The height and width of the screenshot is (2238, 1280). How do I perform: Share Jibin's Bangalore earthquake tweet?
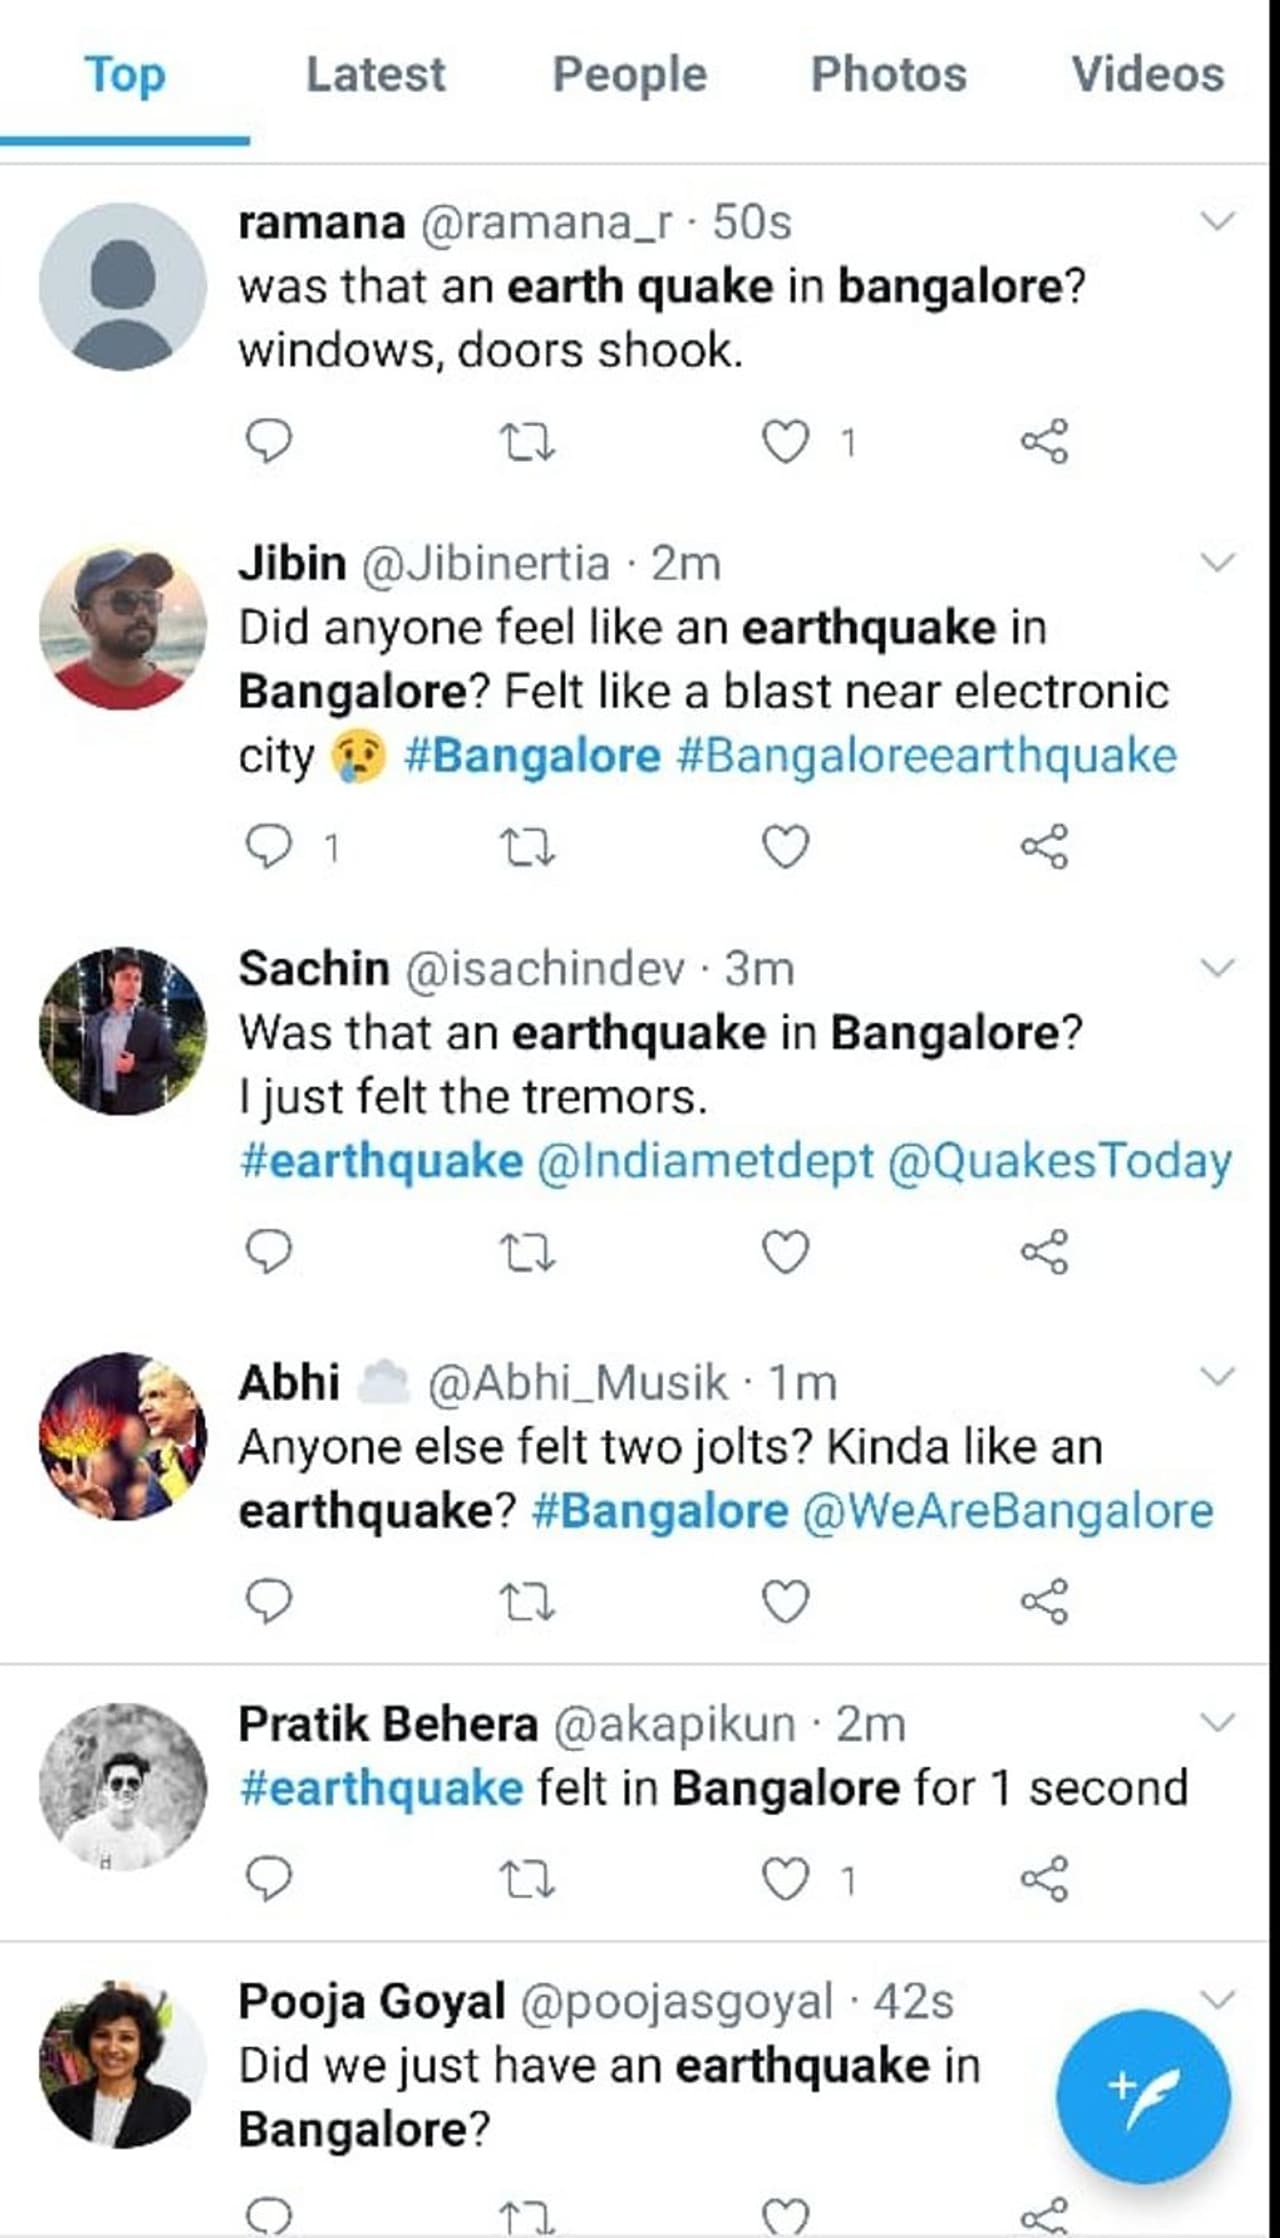click(x=1044, y=847)
